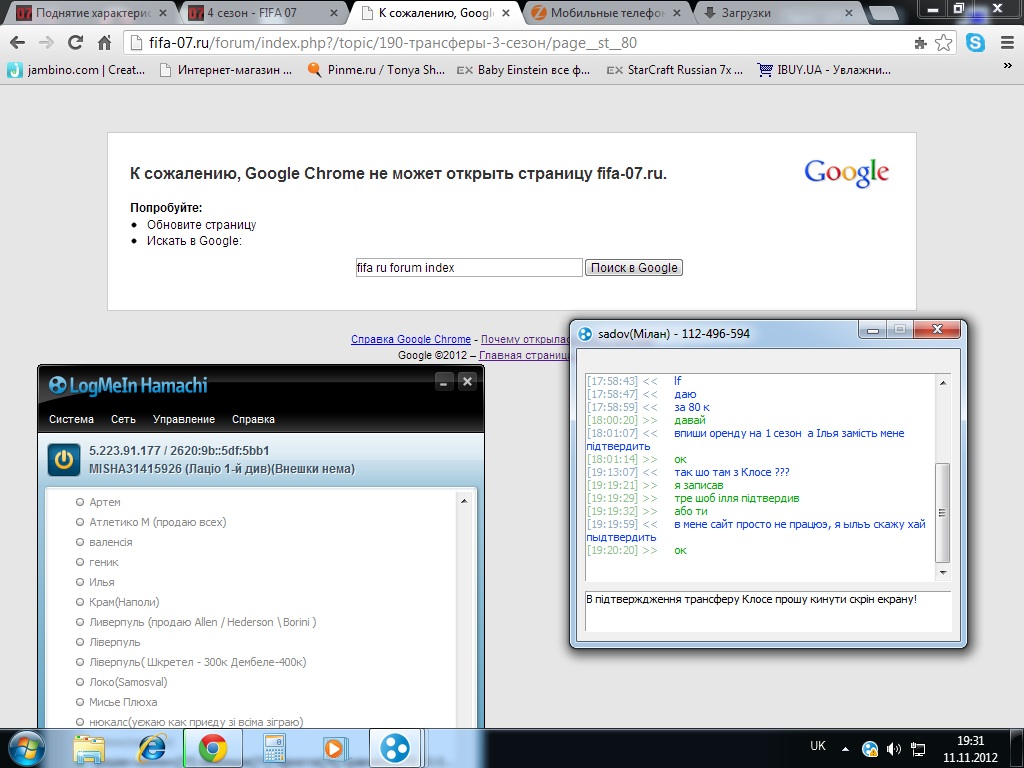This screenshot has height=768, width=1024.
Task: Launch Windows Explorer from the taskbar
Action: [89, 749]
